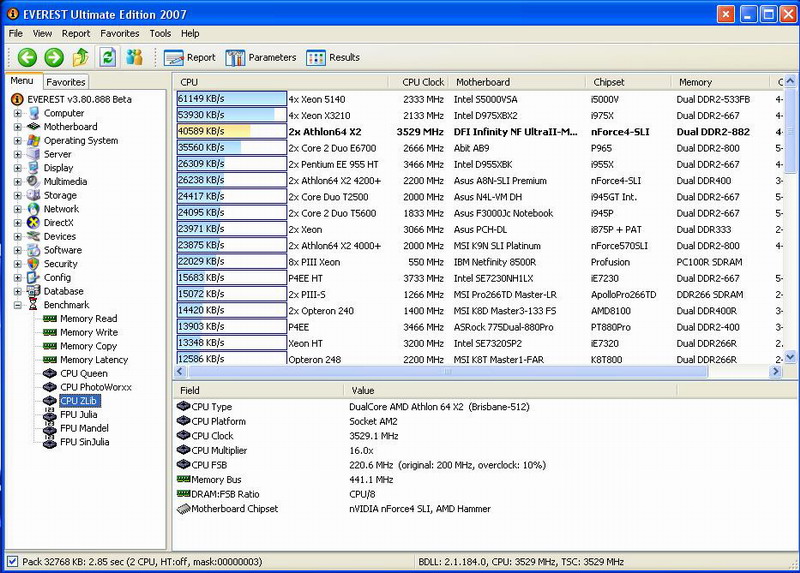
Task: Open benchmark Results
Action: click(x=333, y=58)
